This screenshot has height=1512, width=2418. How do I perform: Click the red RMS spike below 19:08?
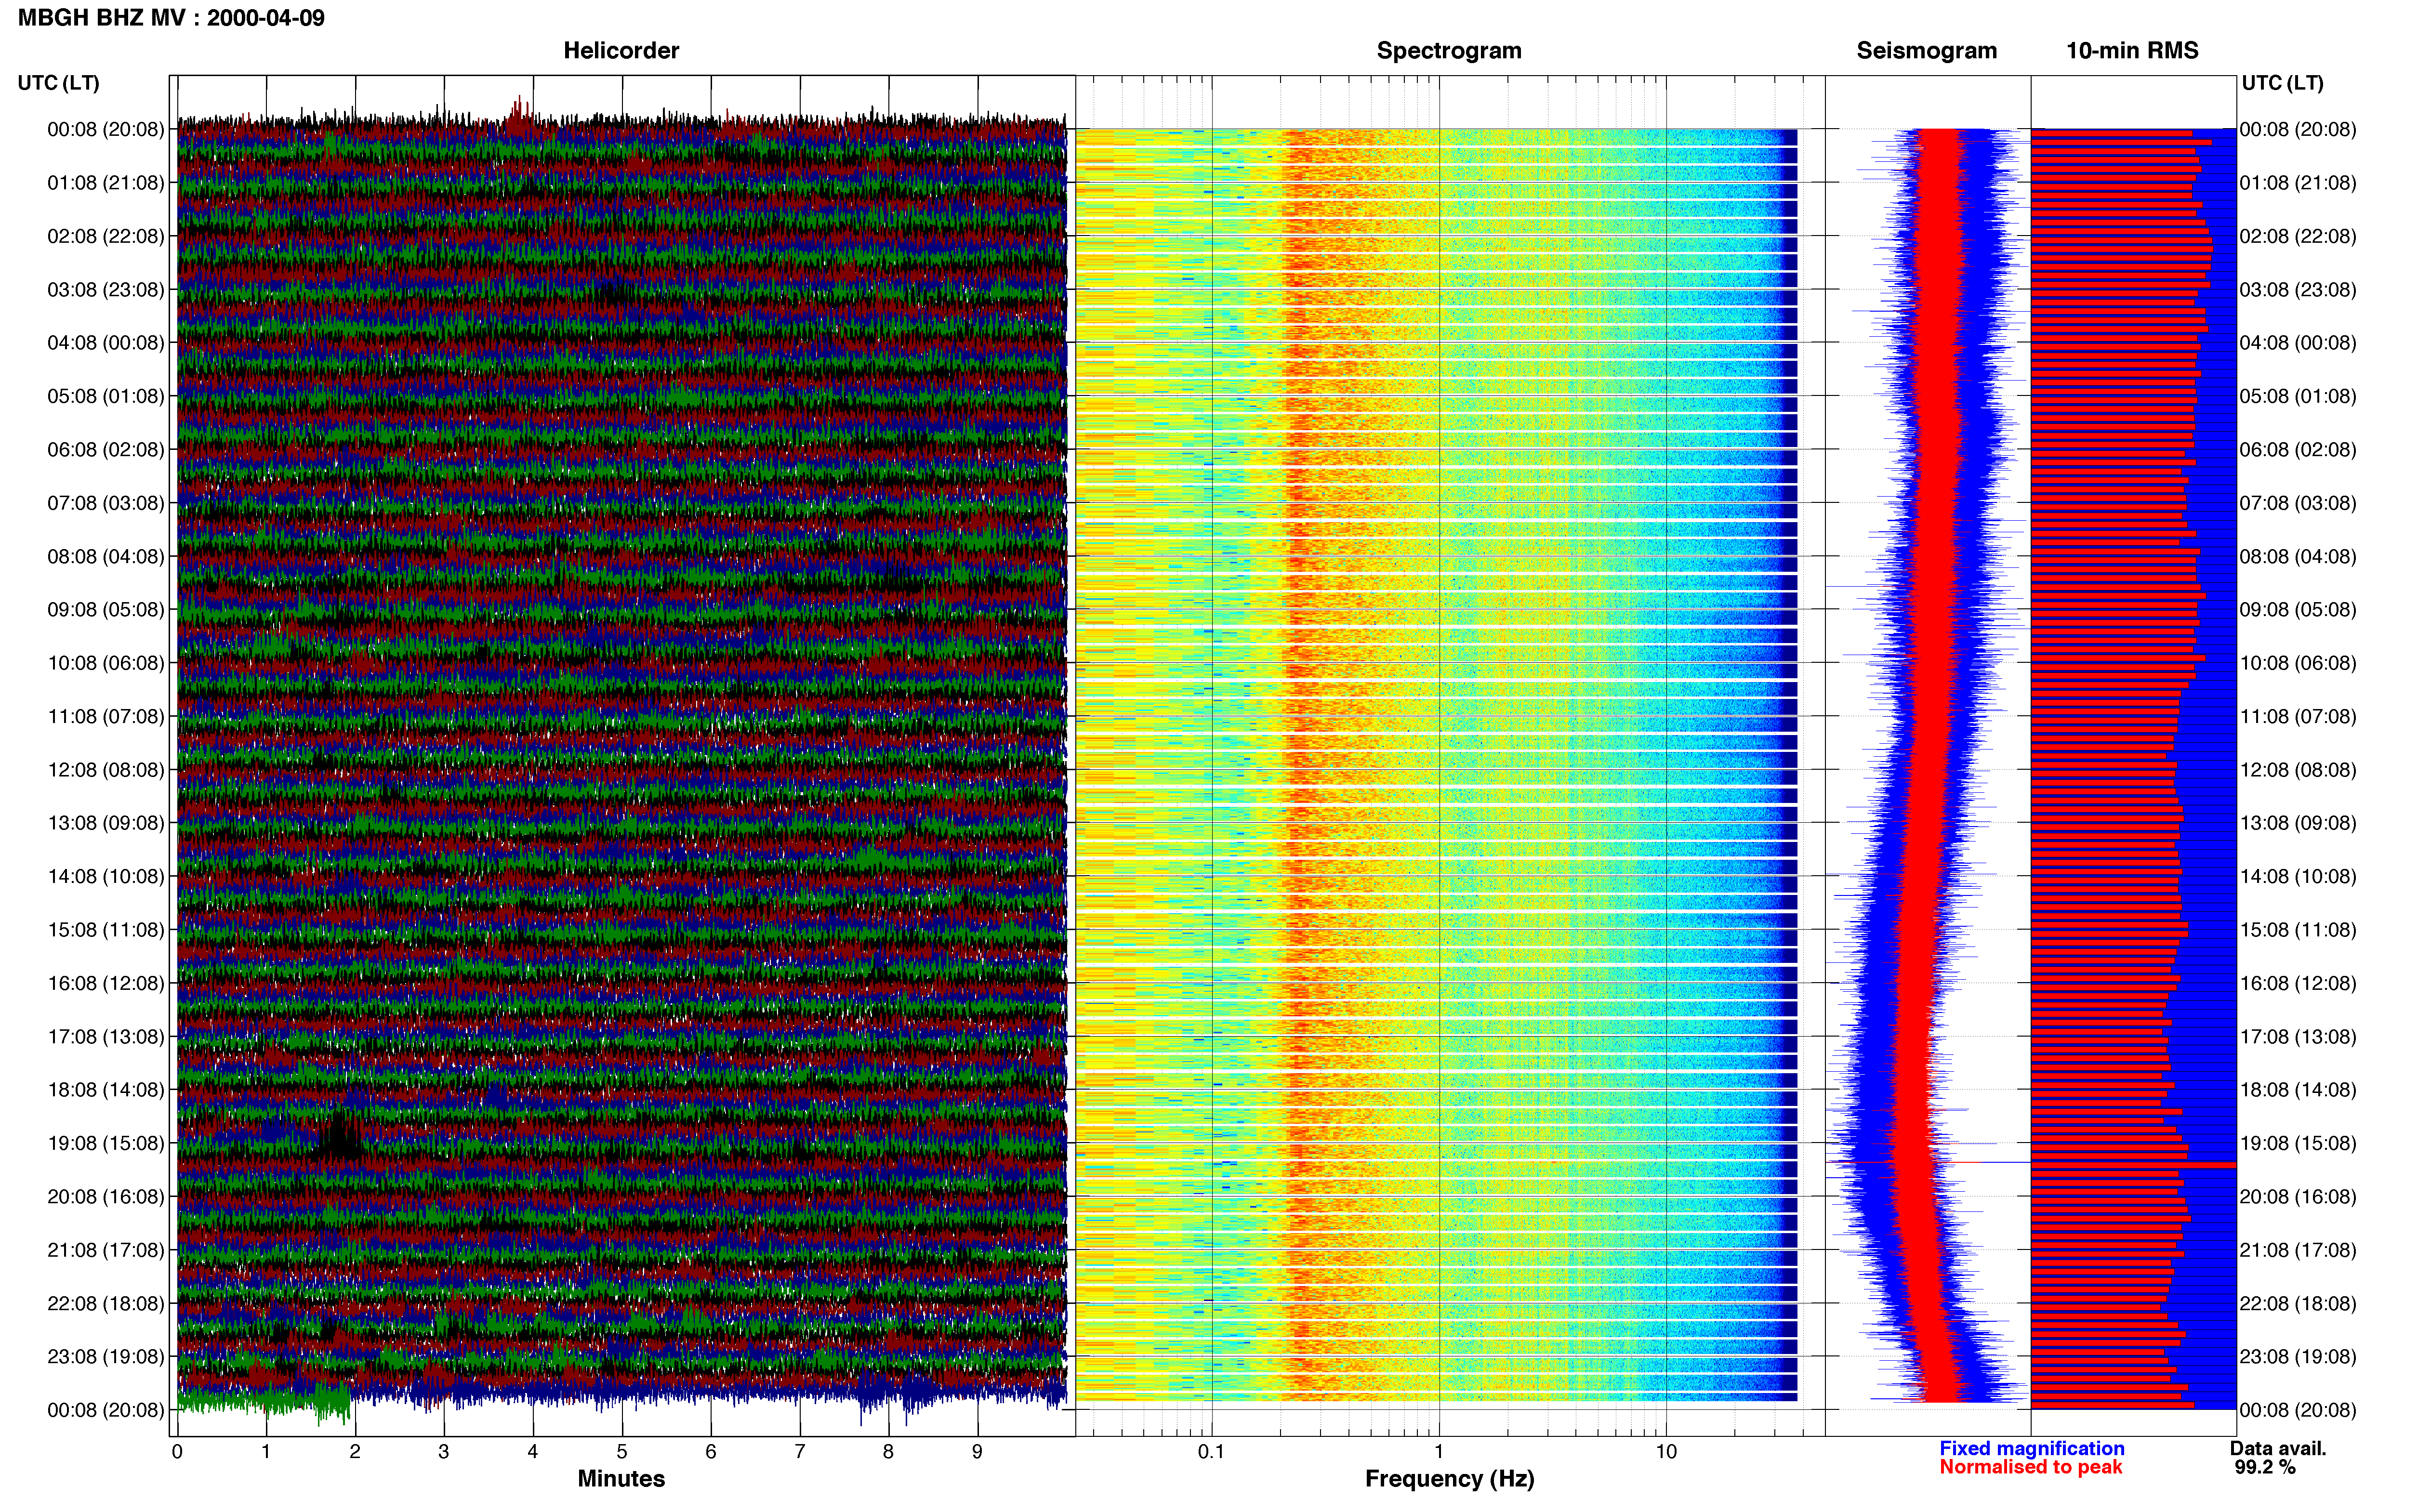(x=2134, y=1165)
